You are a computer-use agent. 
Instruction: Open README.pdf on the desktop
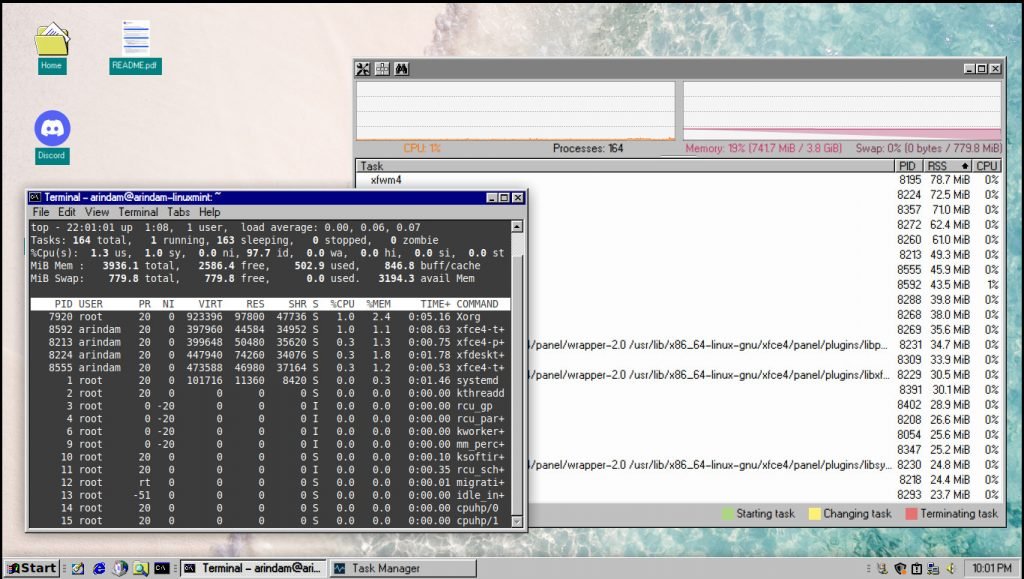(x=134, y=40)
